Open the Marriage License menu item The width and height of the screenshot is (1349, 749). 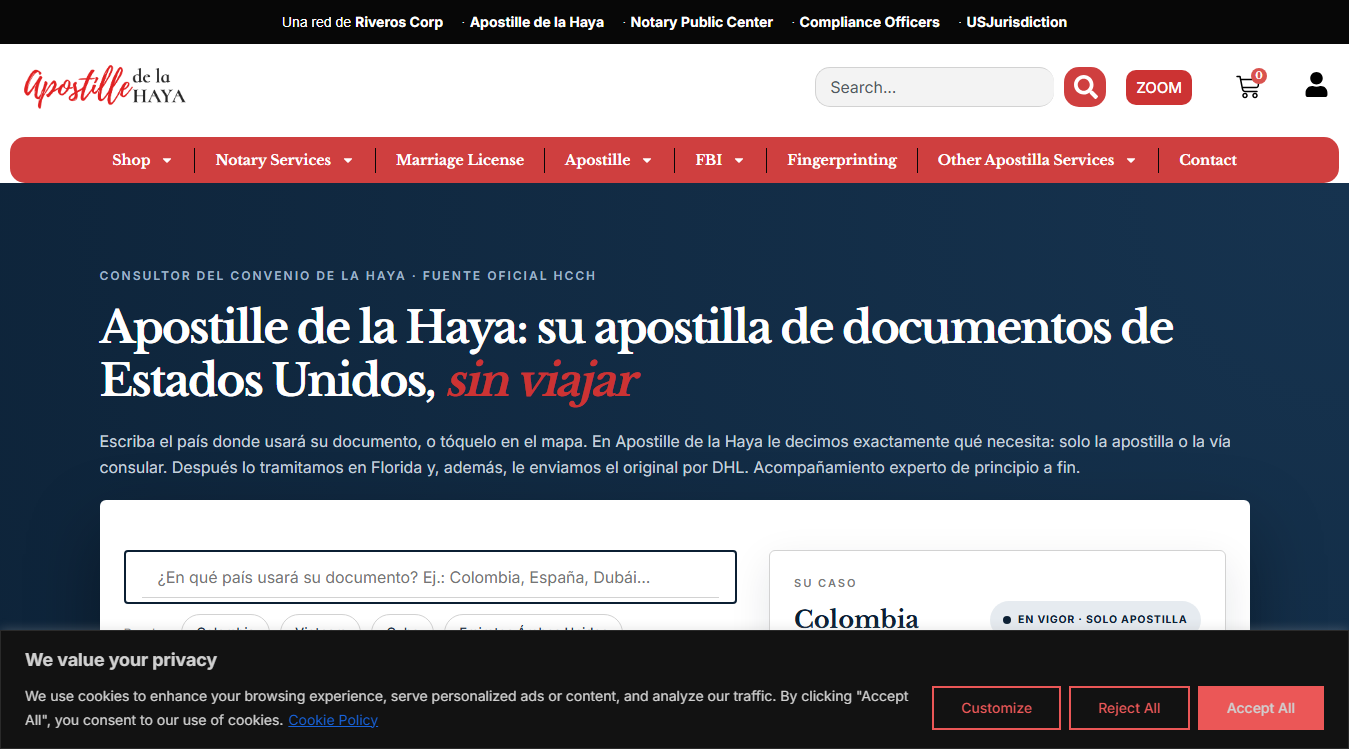[460, 160]
